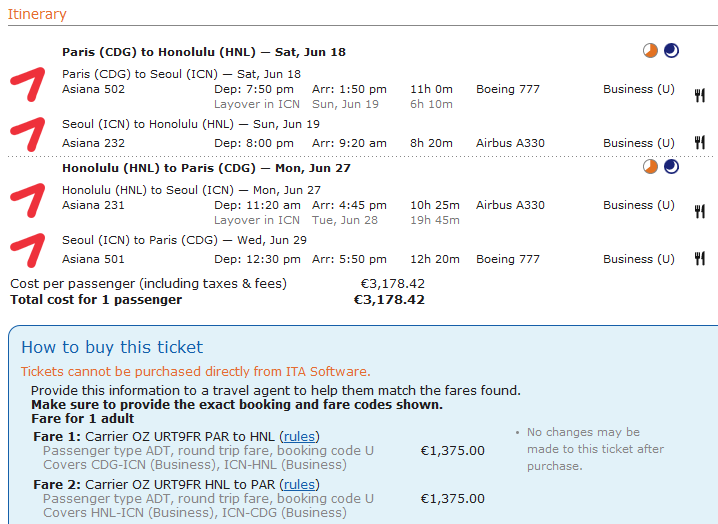Select the Honolulu to Paris Jun 27 header
Image resolution: width=718 pixels, height=524 pixels.
click(x=206, y=168)
